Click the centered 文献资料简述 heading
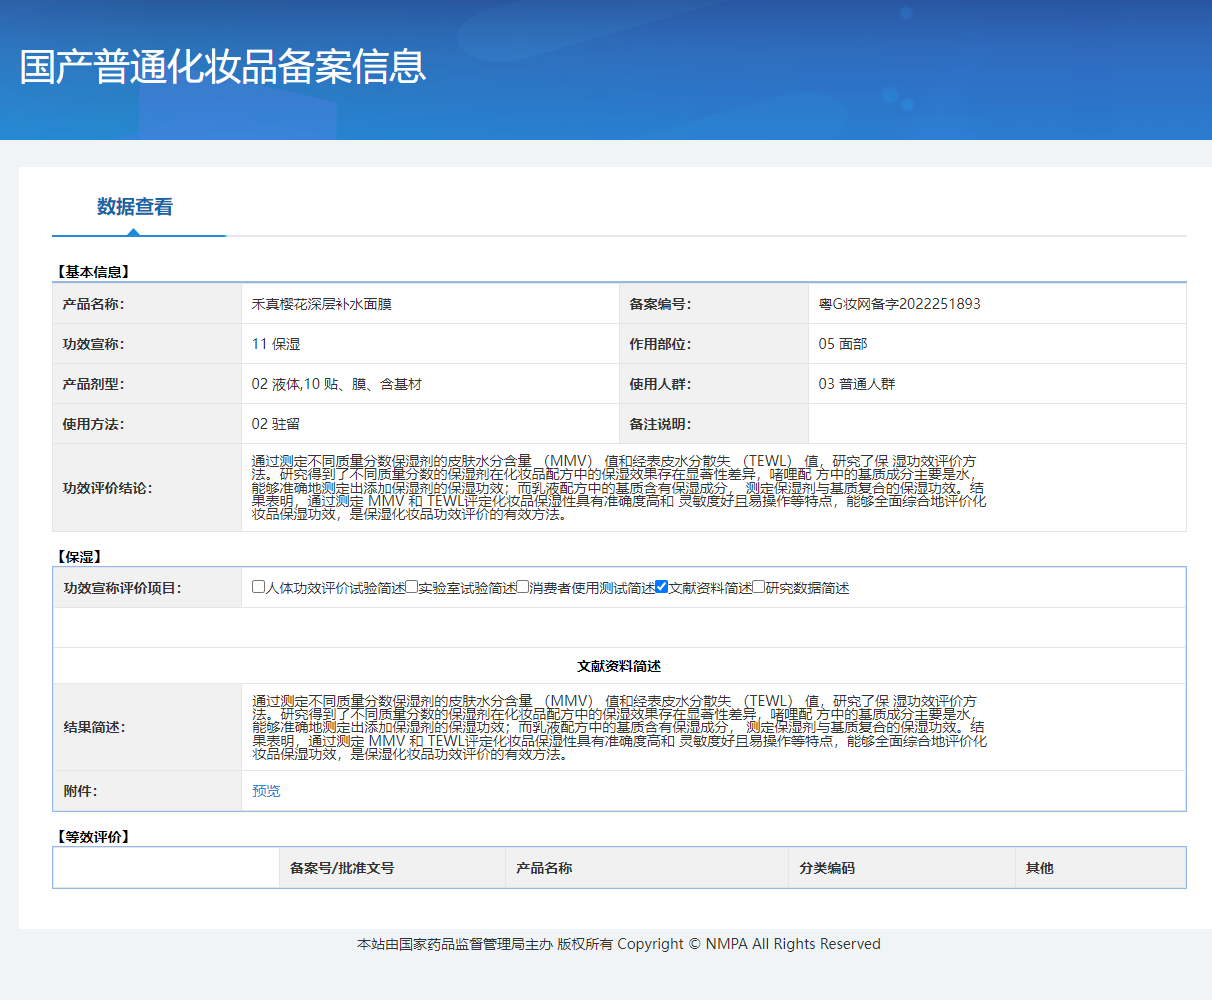Viewport: 1212px width, 1000px height. 619,666
